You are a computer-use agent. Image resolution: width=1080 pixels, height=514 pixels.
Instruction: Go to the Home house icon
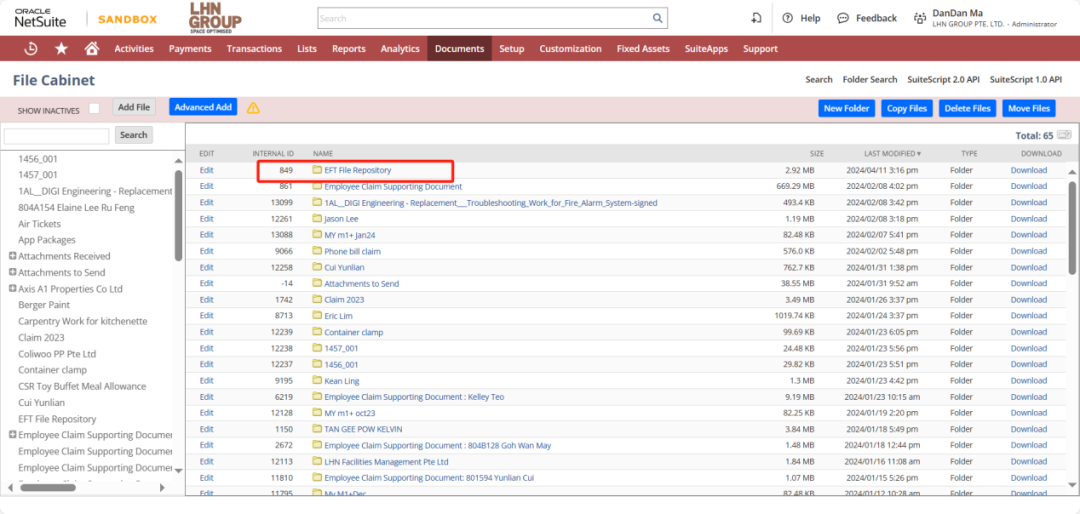tap(91, 48)
